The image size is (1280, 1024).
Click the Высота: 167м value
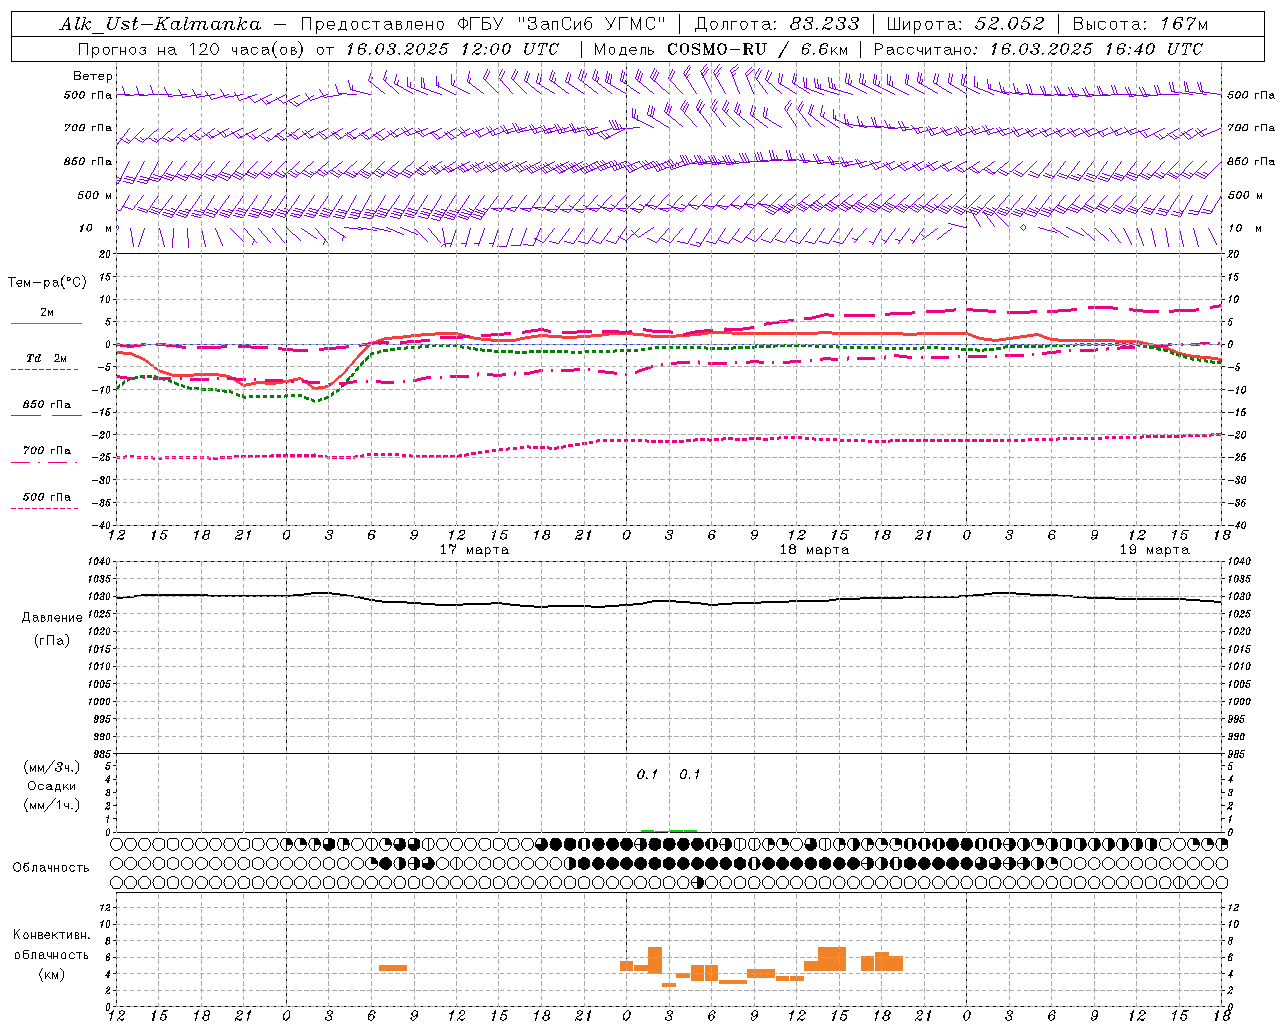point(1140,24)
